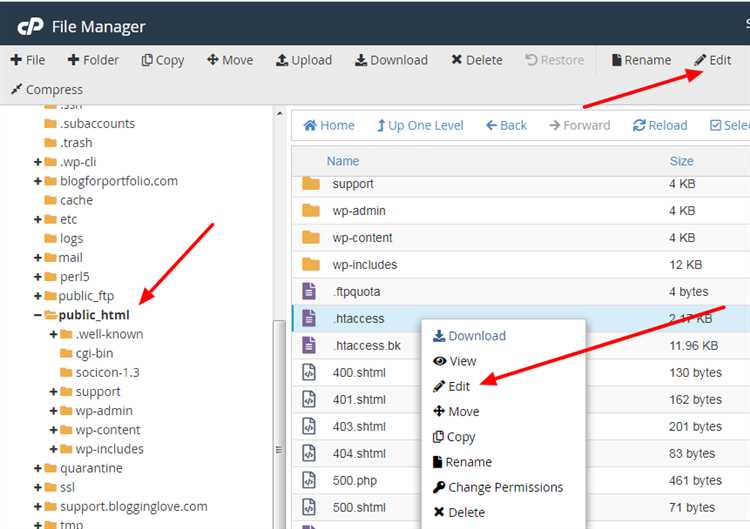The width and height of the screenshot is (750, 529).
Task: Choose Edit from context menu
Action: (x=452, y=386)
